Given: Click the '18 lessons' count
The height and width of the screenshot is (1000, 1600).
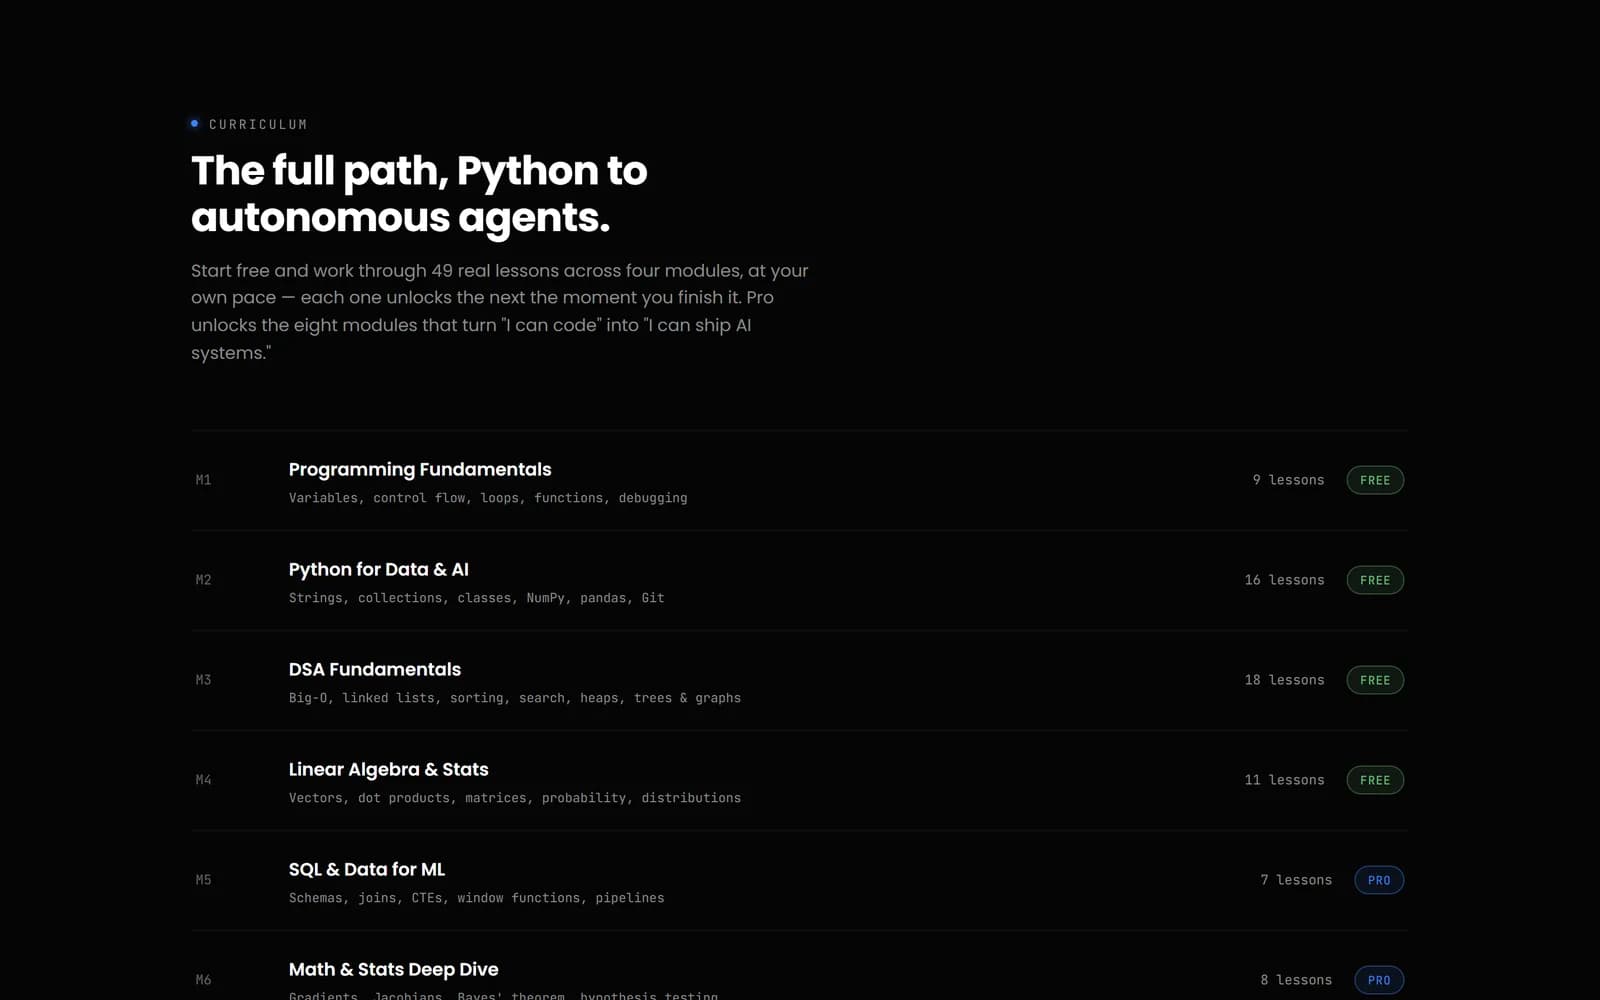Looking at the screenshot, I should pos(1284,680).
